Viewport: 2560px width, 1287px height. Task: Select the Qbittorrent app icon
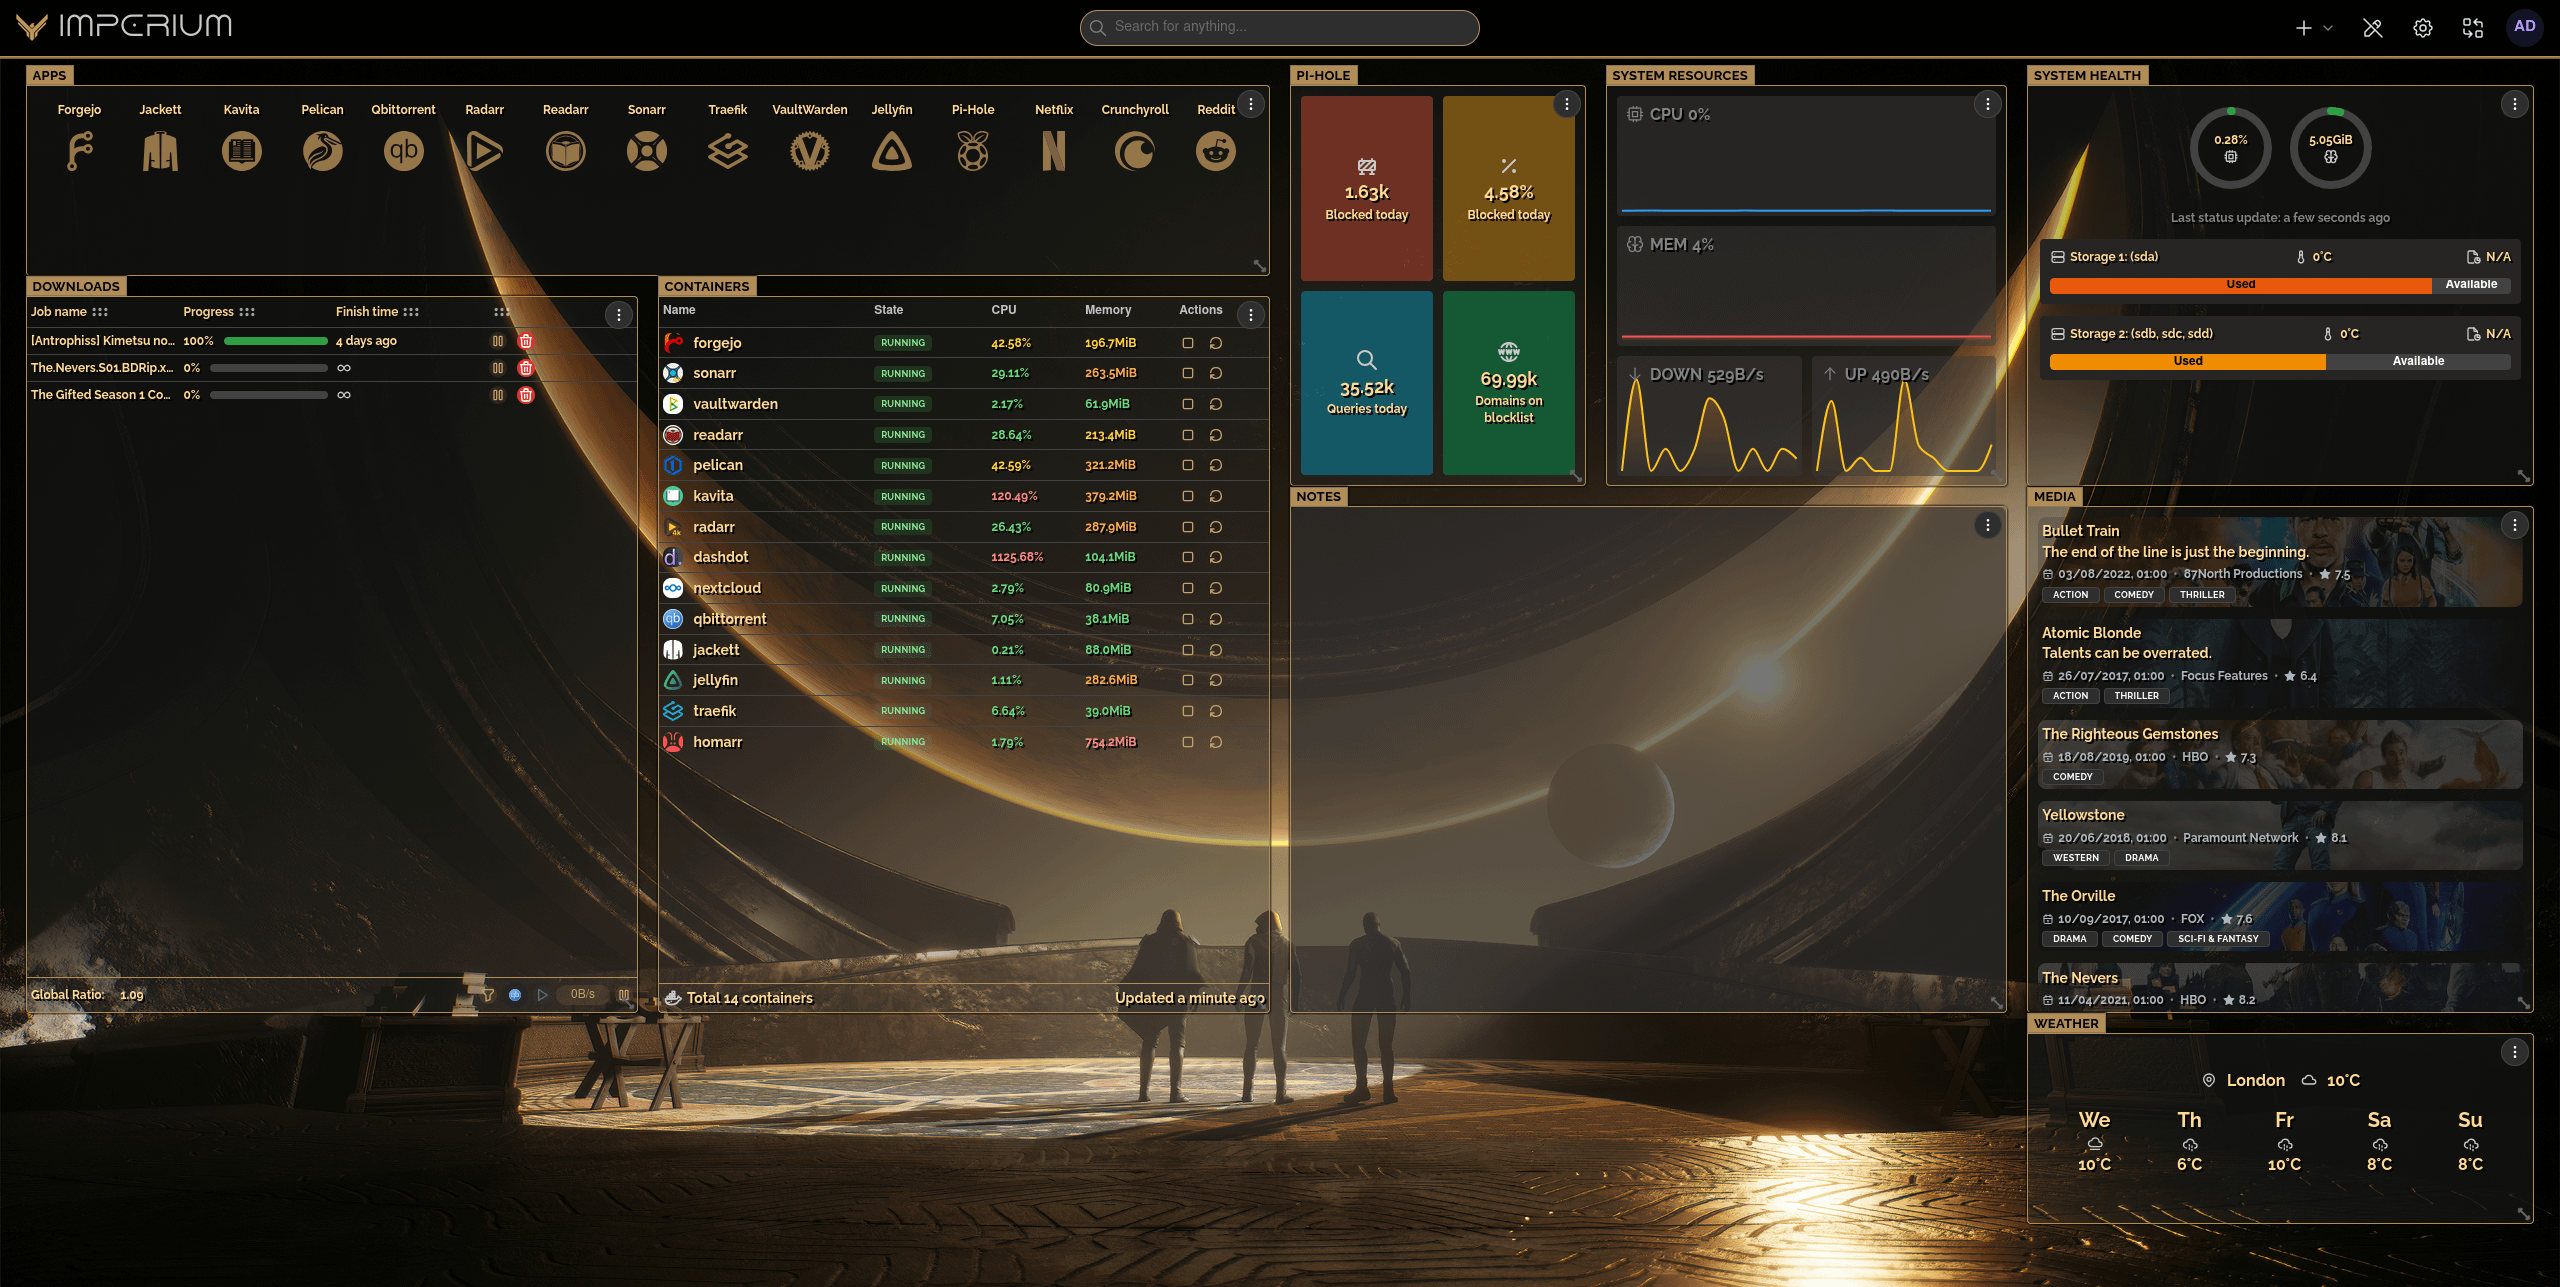pos(403,151)
